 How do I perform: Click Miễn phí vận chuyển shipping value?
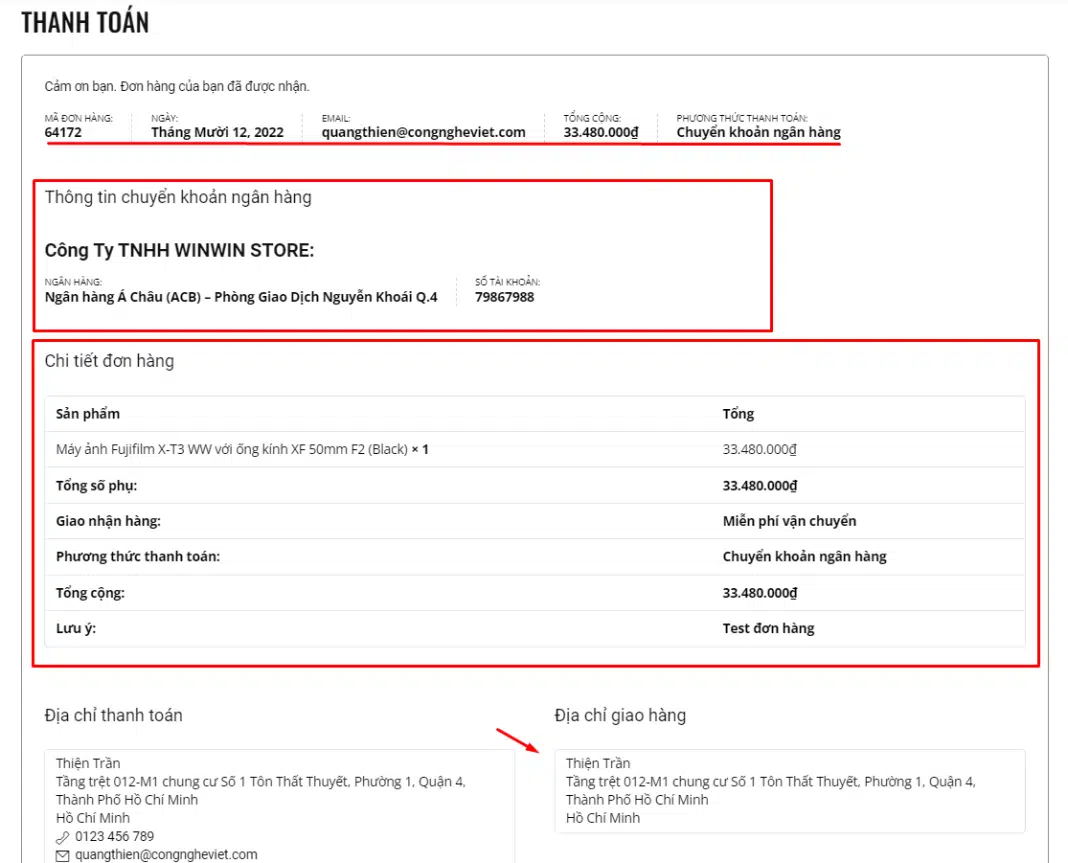point(789,521)
